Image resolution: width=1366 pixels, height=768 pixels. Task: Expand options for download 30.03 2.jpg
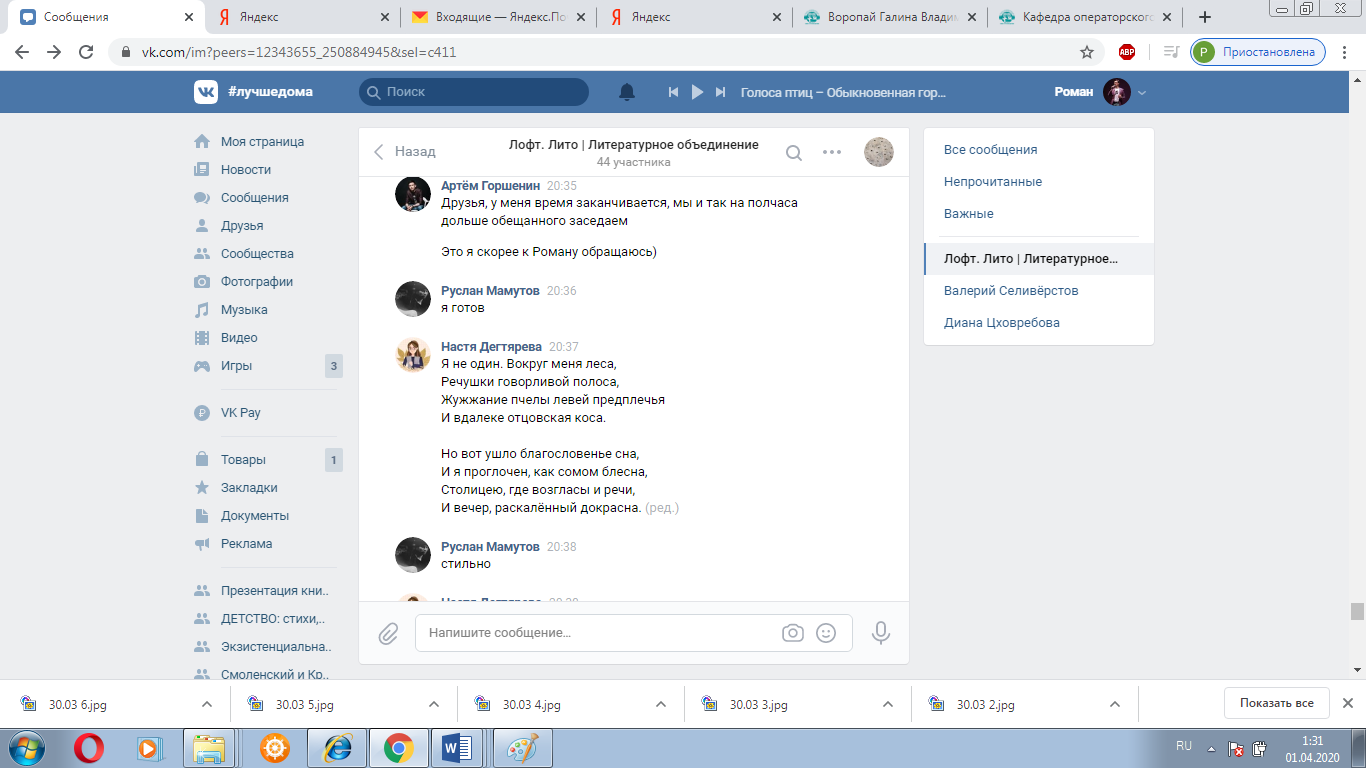pyautogui.click(x=1114, y=704)
